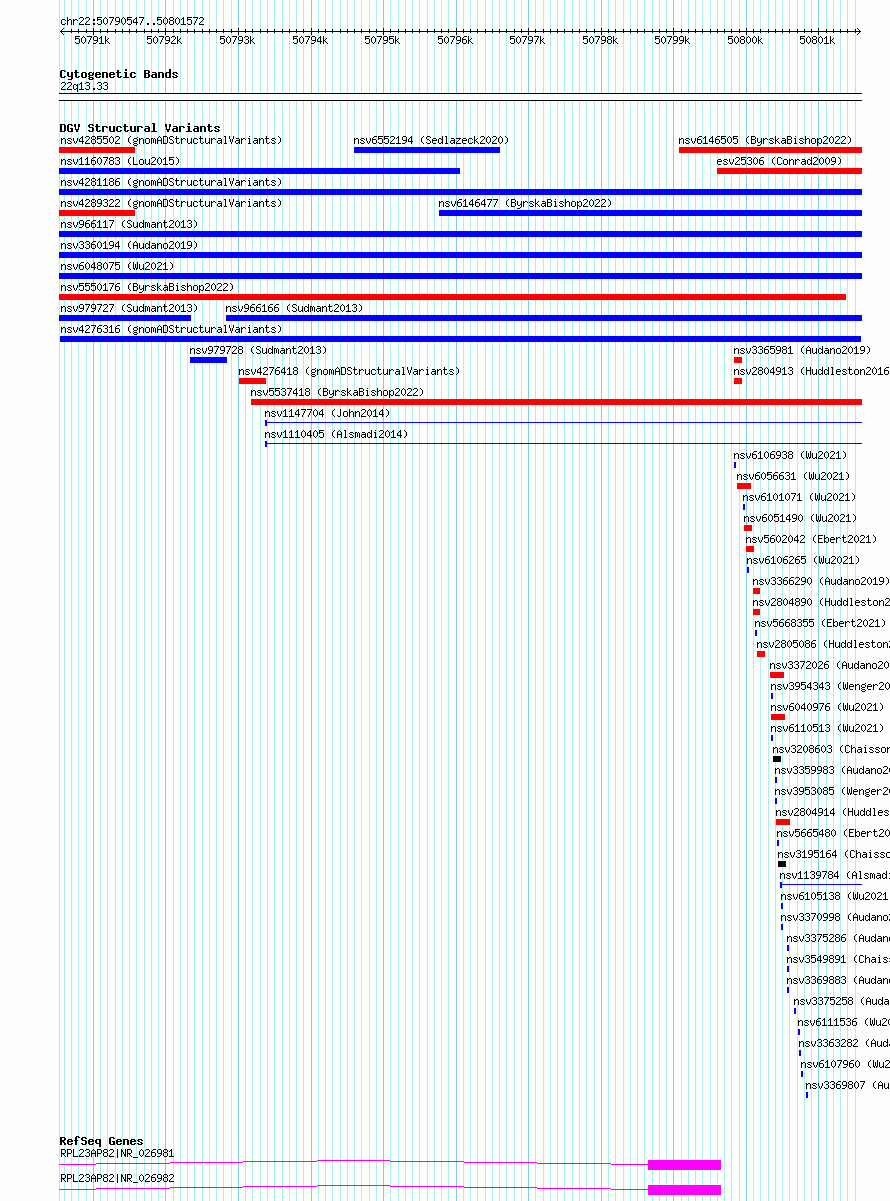
Task: Click the 50798k ruler tick label
Action: coord(600,40)
